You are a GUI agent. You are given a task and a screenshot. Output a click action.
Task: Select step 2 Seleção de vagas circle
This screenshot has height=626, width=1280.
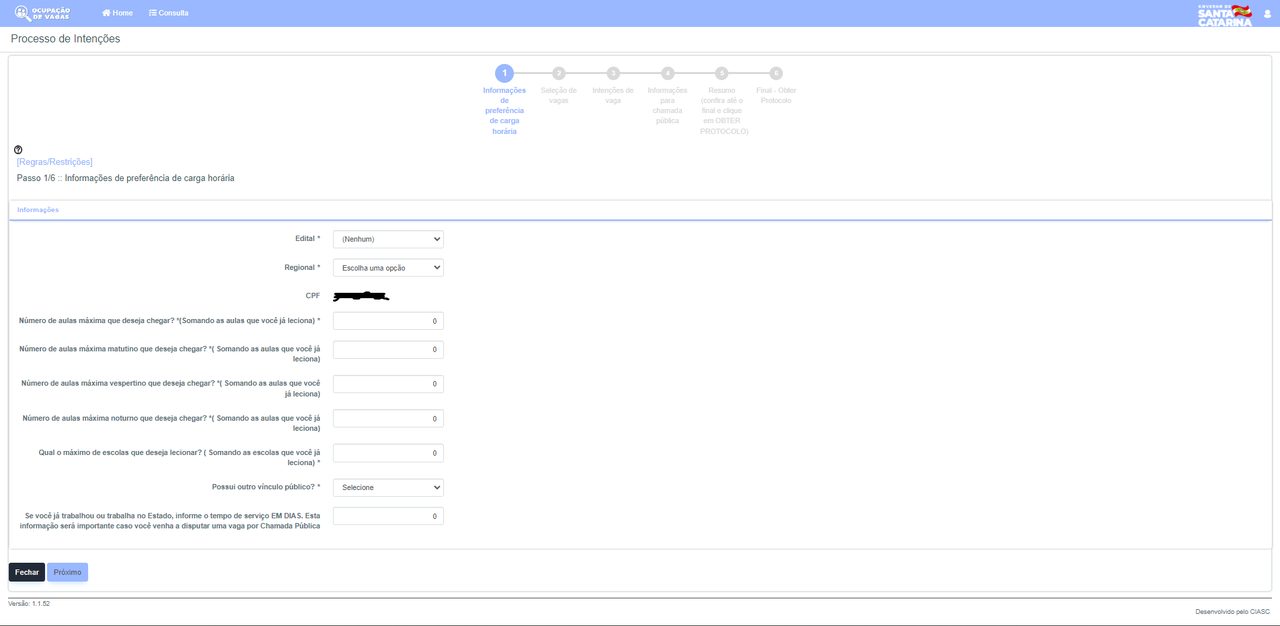click(559, 73)
